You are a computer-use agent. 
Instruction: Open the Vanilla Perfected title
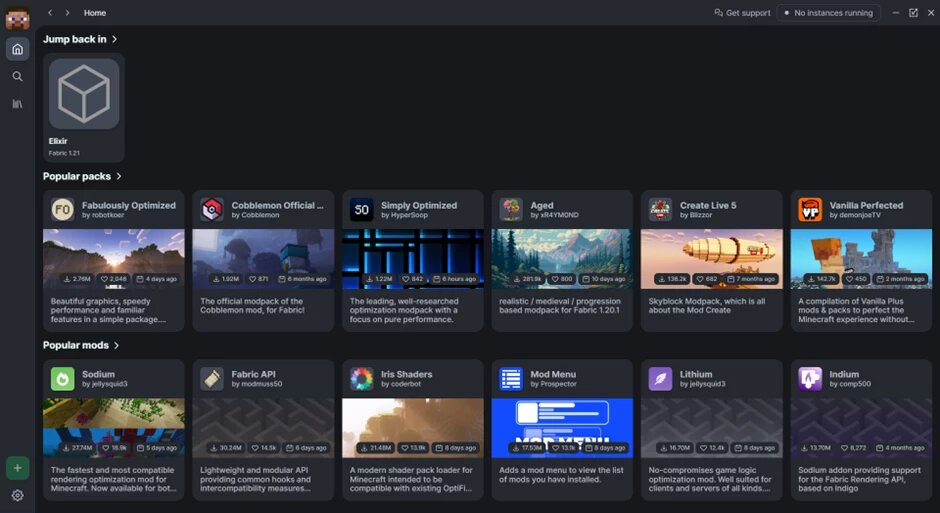coord(866,205)
